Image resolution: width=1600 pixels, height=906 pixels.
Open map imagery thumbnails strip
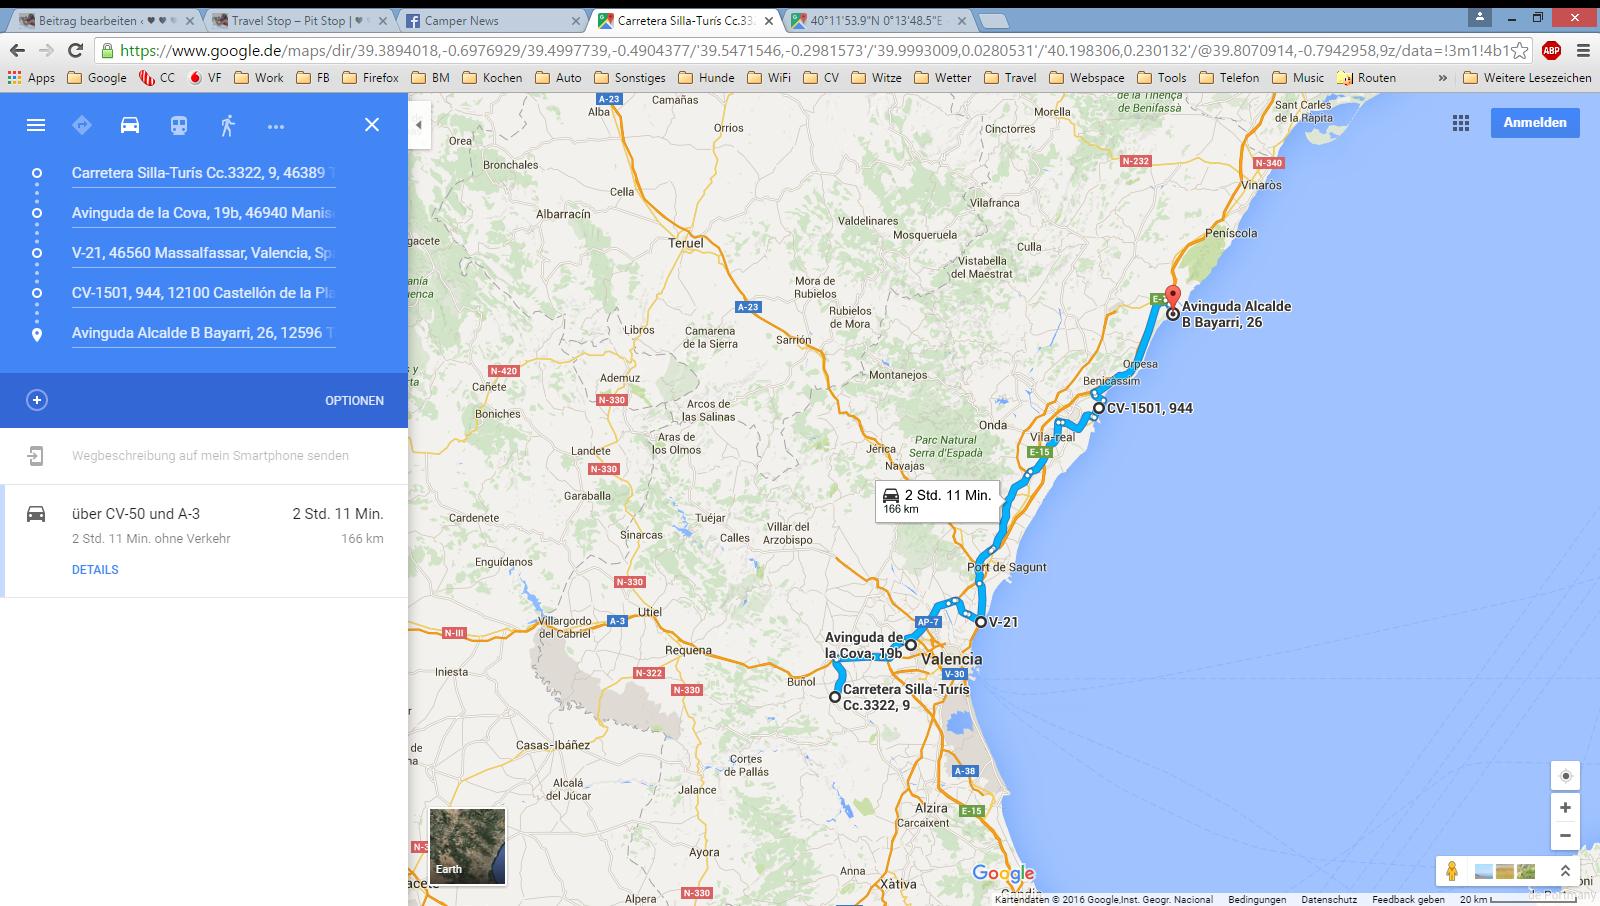pos(1505,871)
